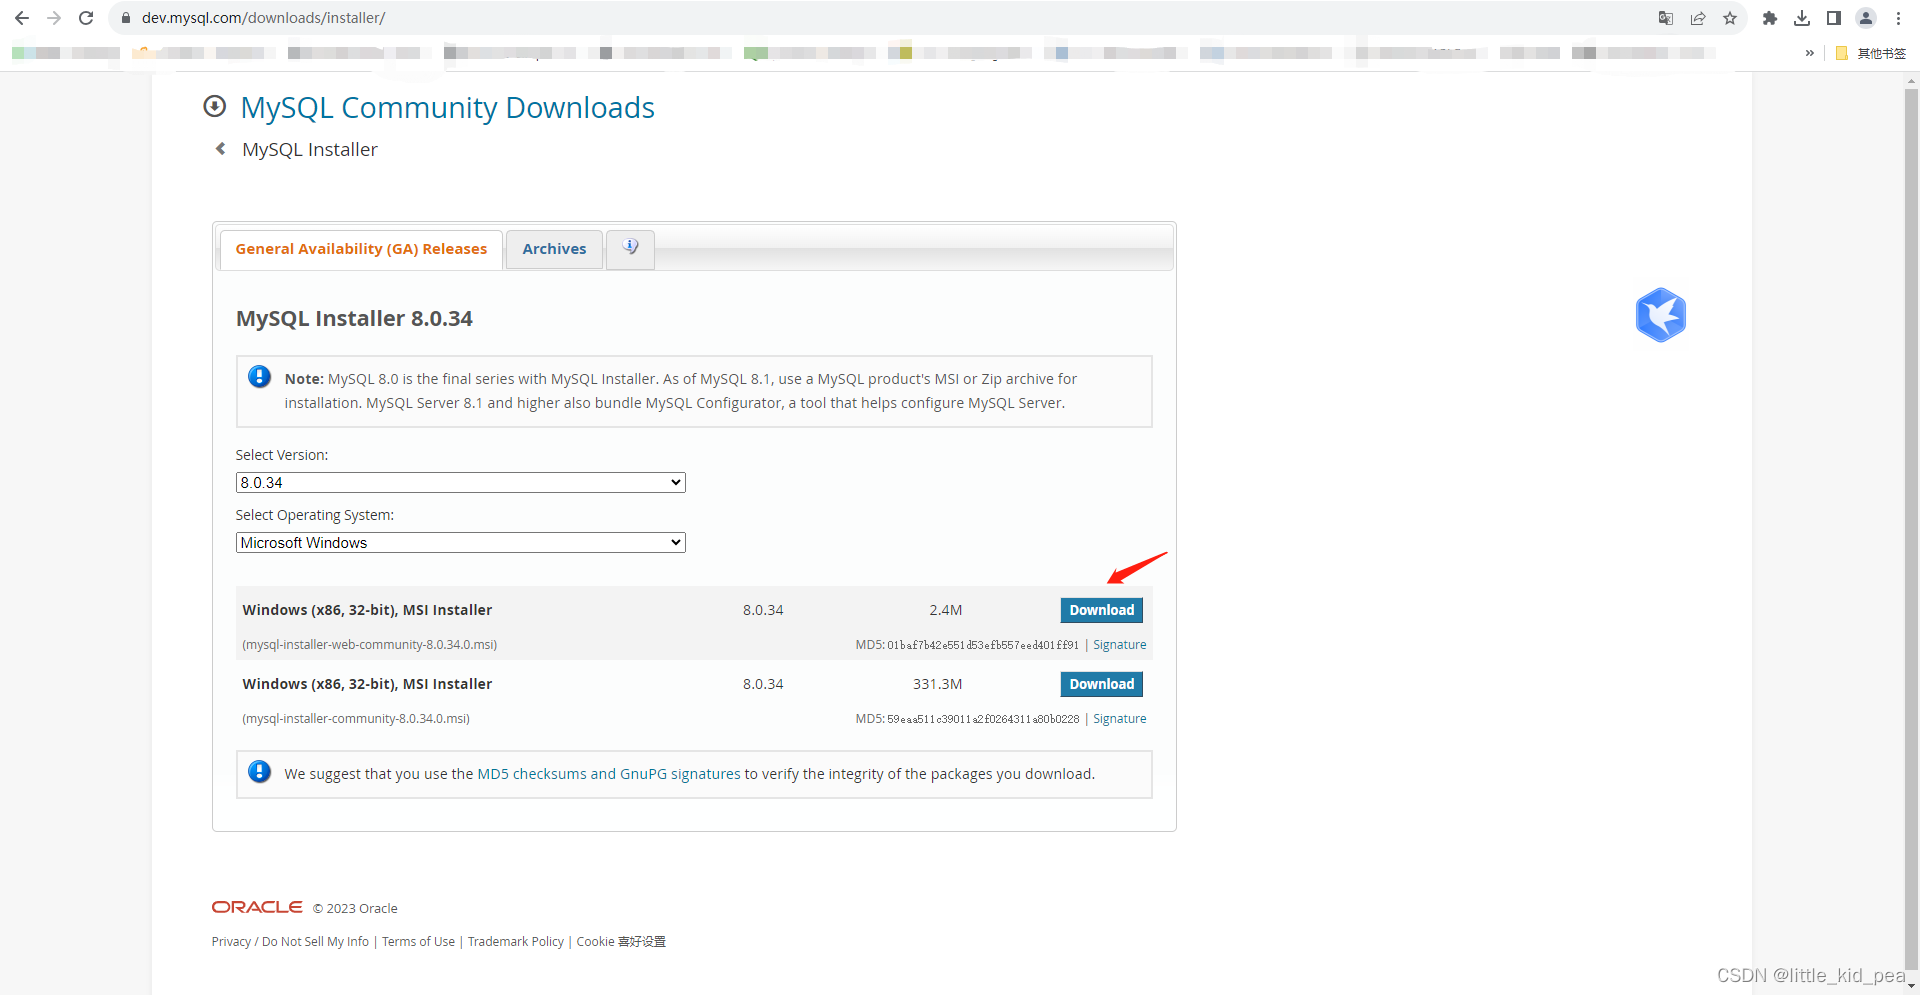Click the site lock icon in address bar
This screenshot has height=995, width=1920.
(126, 18)
